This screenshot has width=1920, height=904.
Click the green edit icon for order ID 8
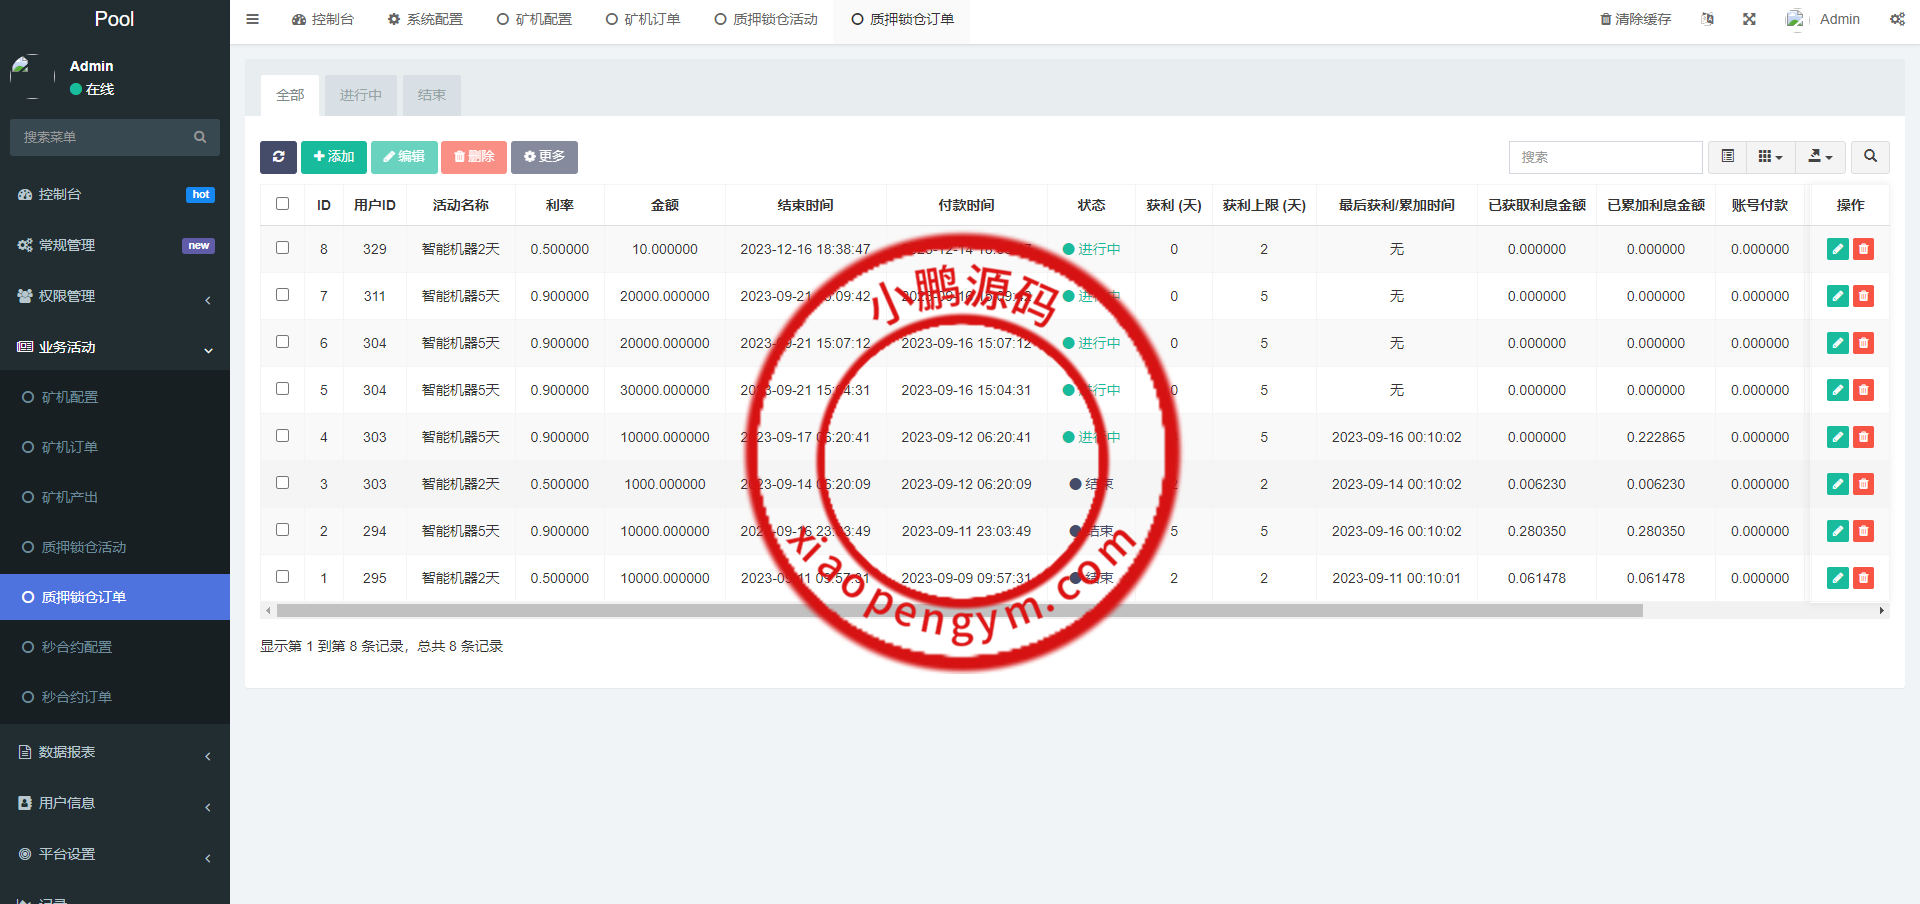pyautogui.click(x=1837, y=249)
